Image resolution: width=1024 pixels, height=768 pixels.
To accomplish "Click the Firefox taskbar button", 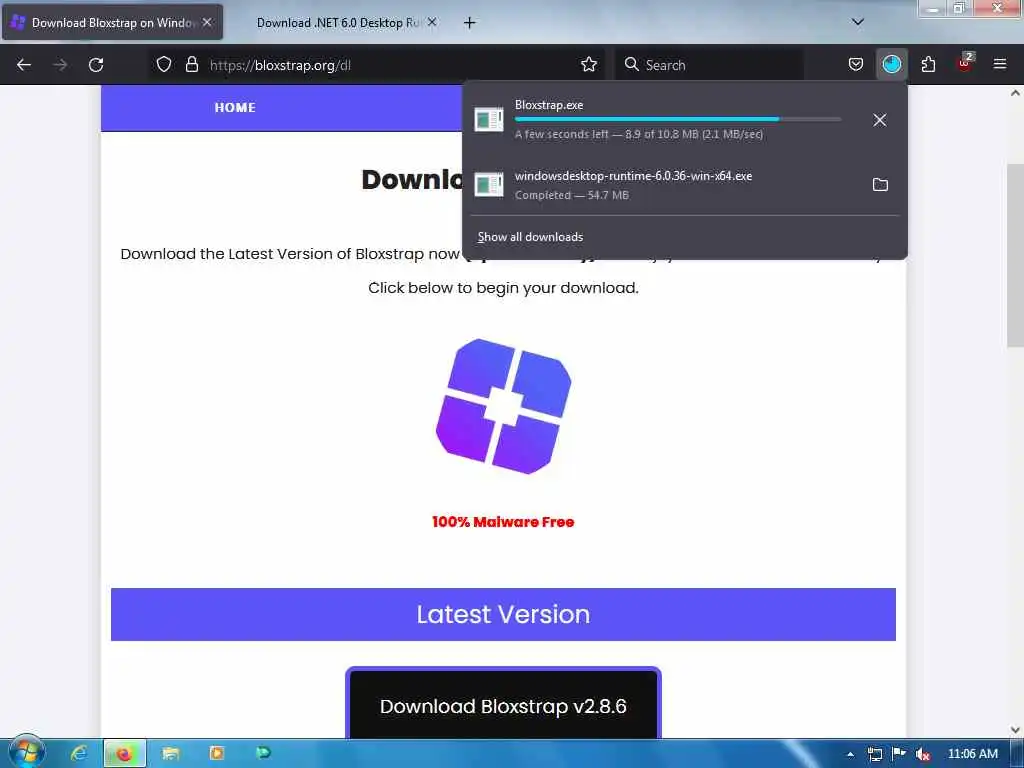I will pos(125,753).
